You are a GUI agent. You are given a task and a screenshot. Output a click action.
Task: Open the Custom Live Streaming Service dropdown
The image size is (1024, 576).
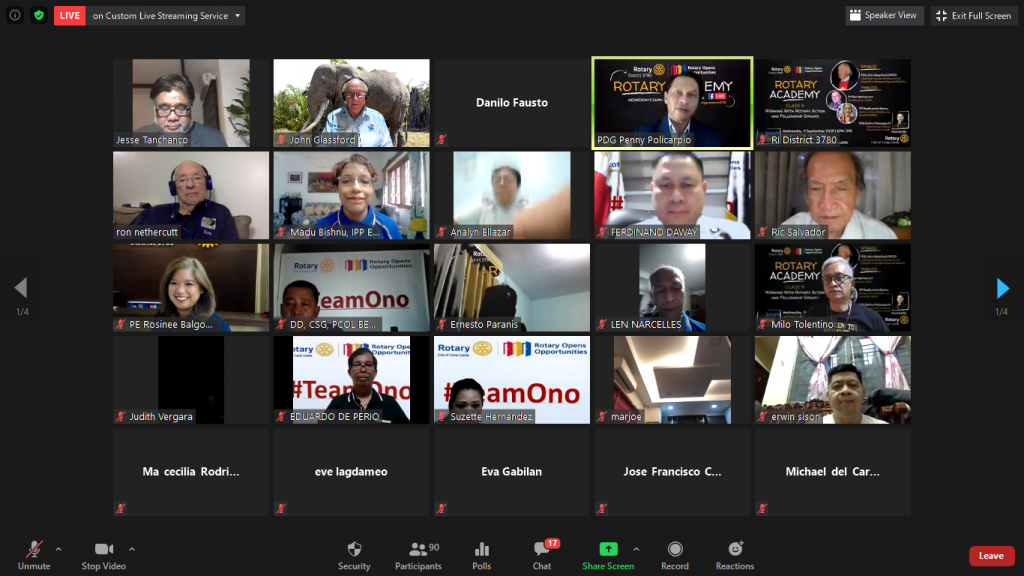point(237,16)
